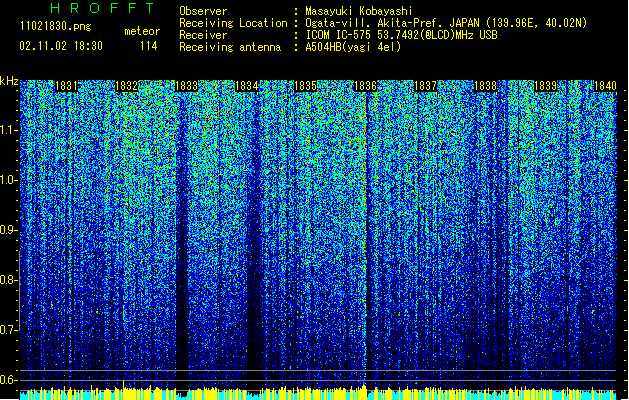Click the 1832 time marker

click(126, 86)
